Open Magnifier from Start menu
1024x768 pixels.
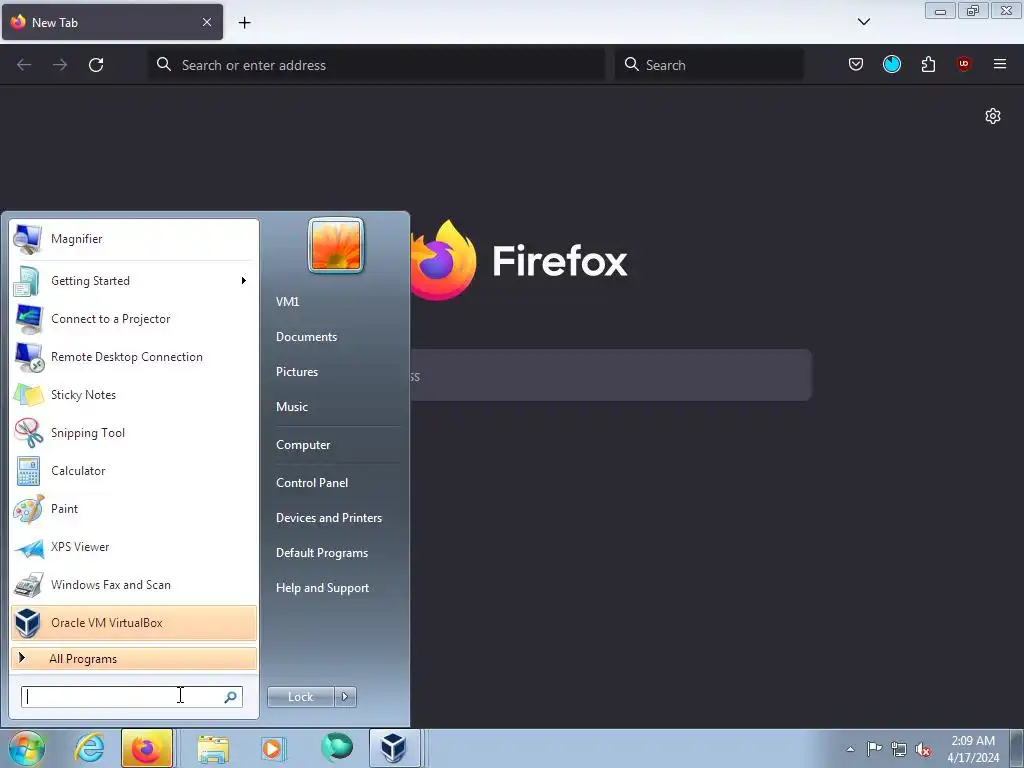click(134, 239)
